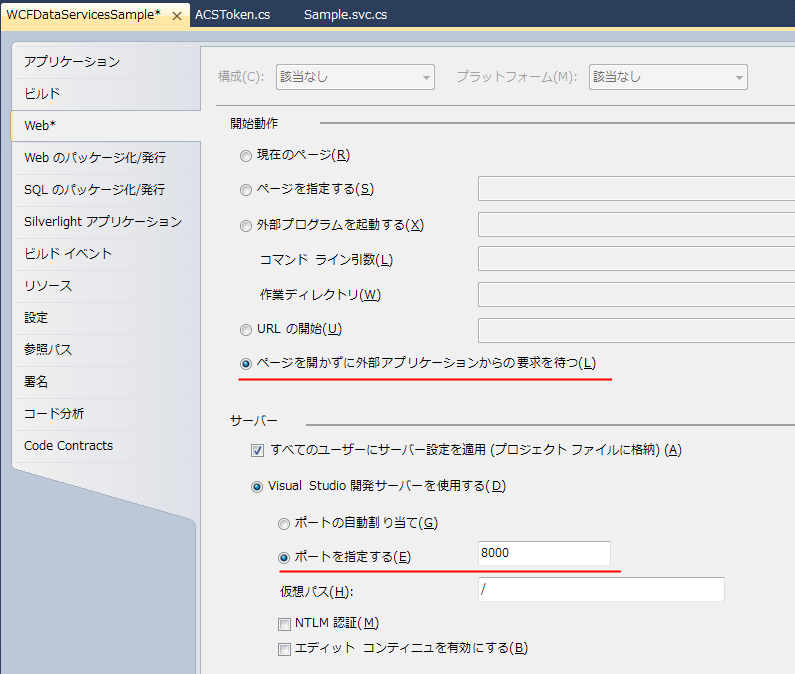
Task: Enable the NTLM 認証 checkbox
Action: coord(285,624)
